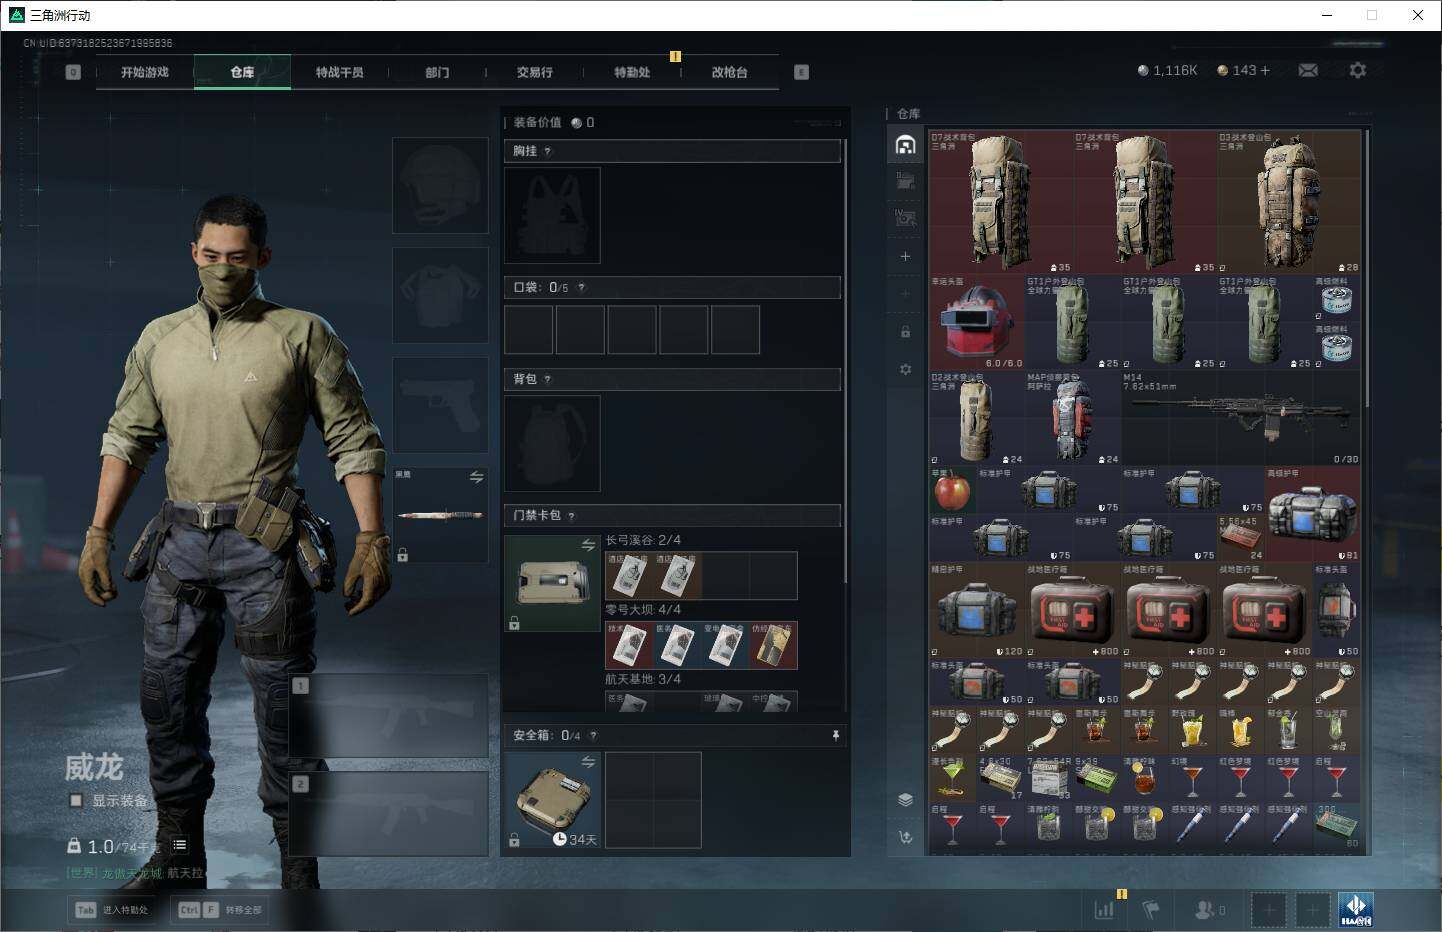1442x932 pixels.
Task: Click the equipment panel scrollbar
Action: (846, 360)
